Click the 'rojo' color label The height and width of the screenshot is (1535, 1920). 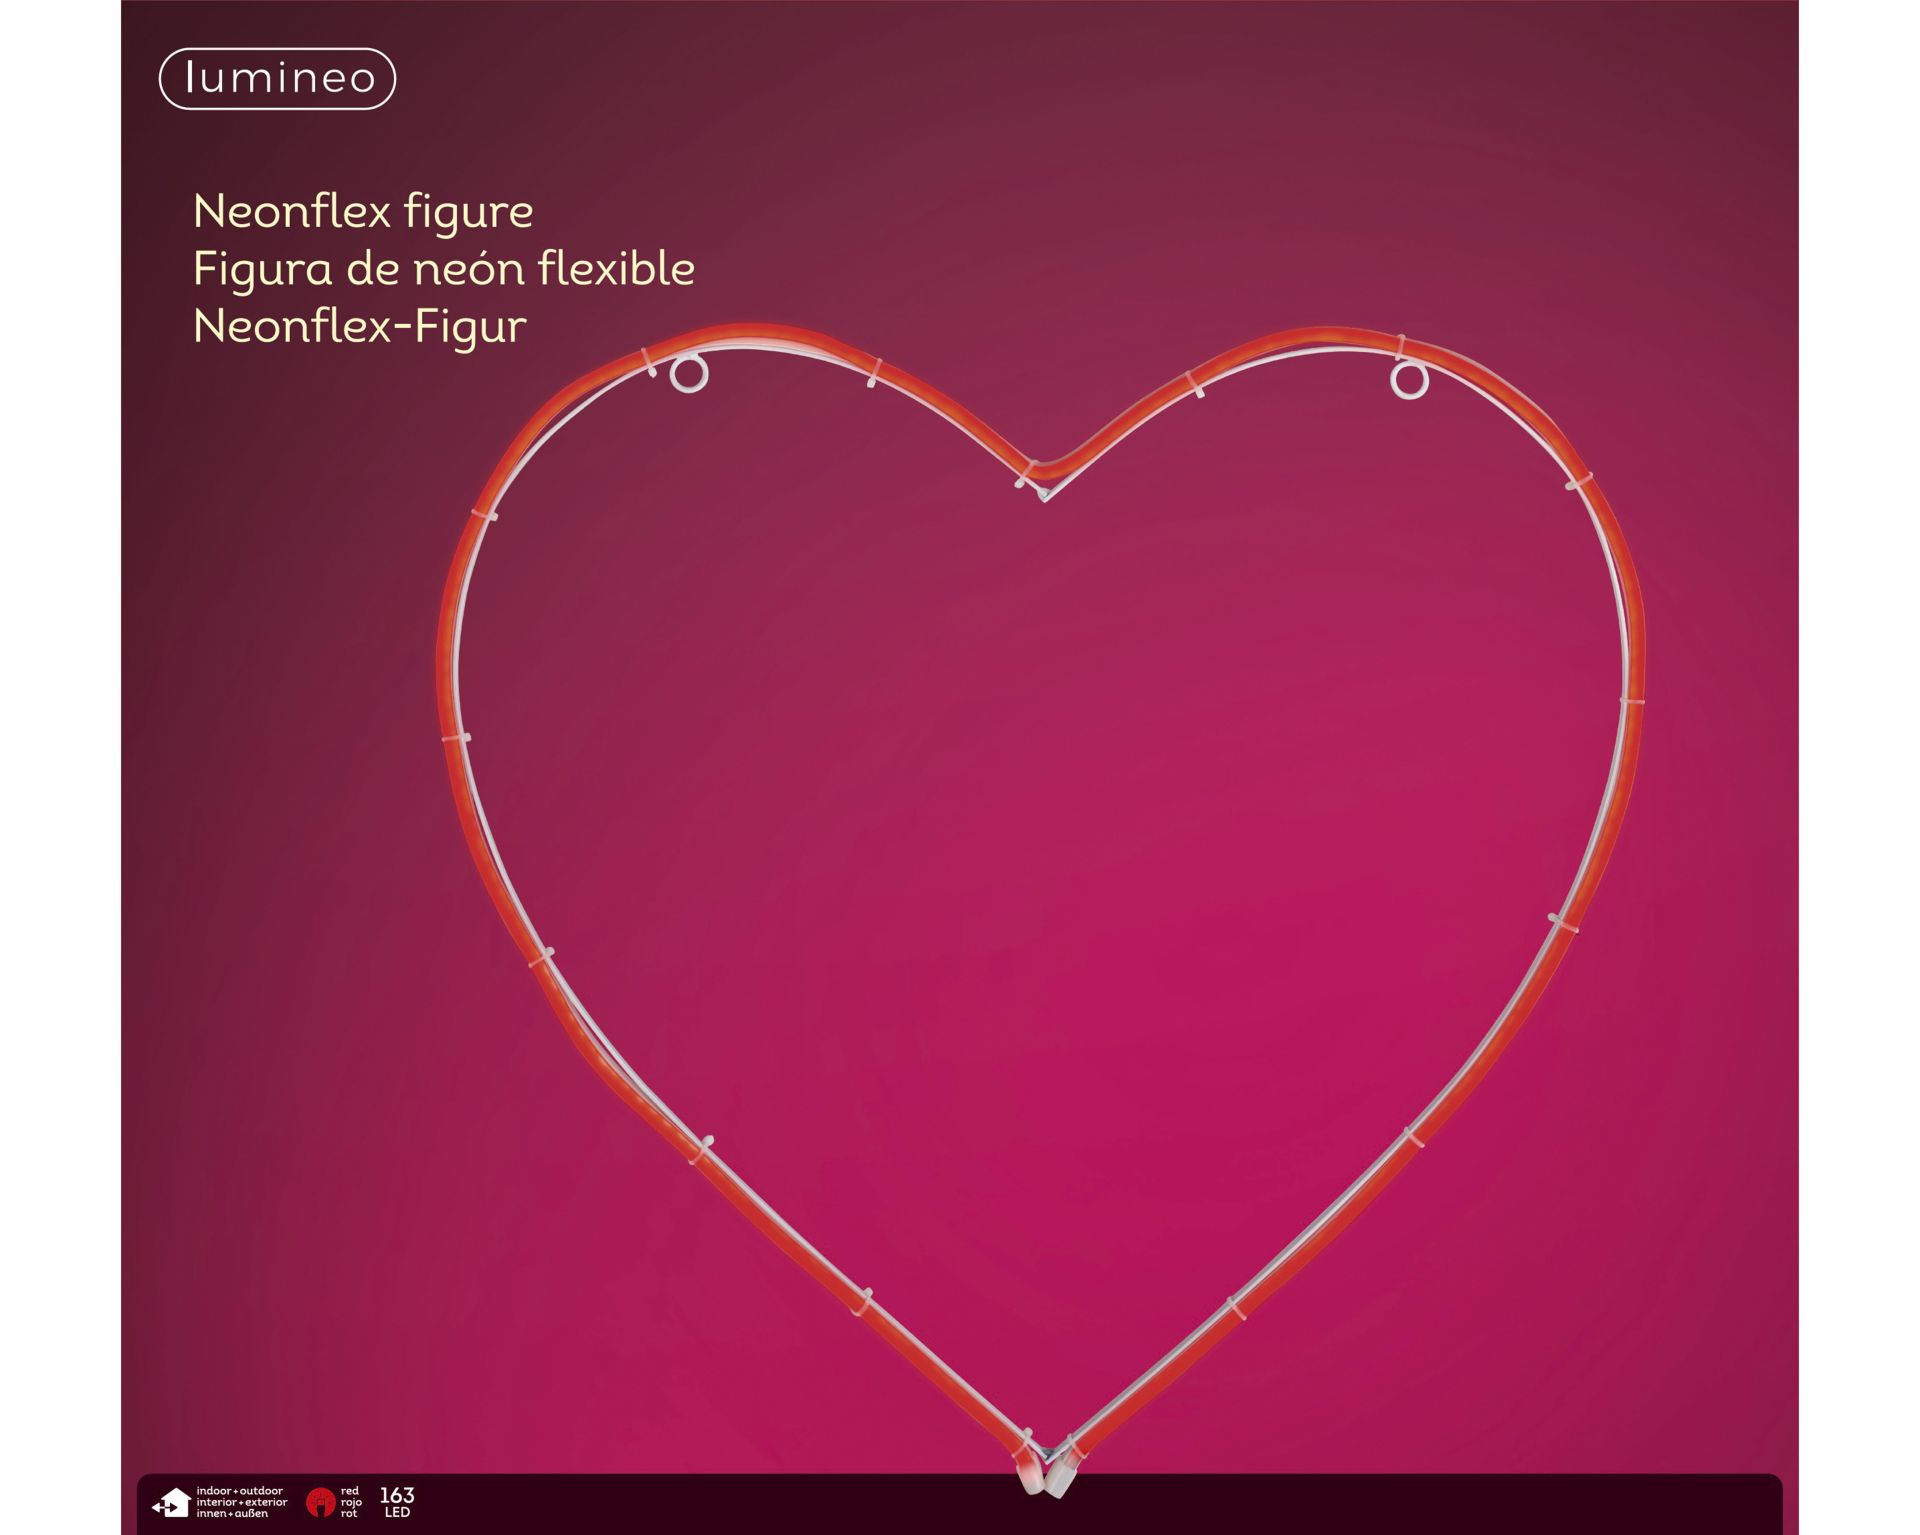tap(351, 1502)
